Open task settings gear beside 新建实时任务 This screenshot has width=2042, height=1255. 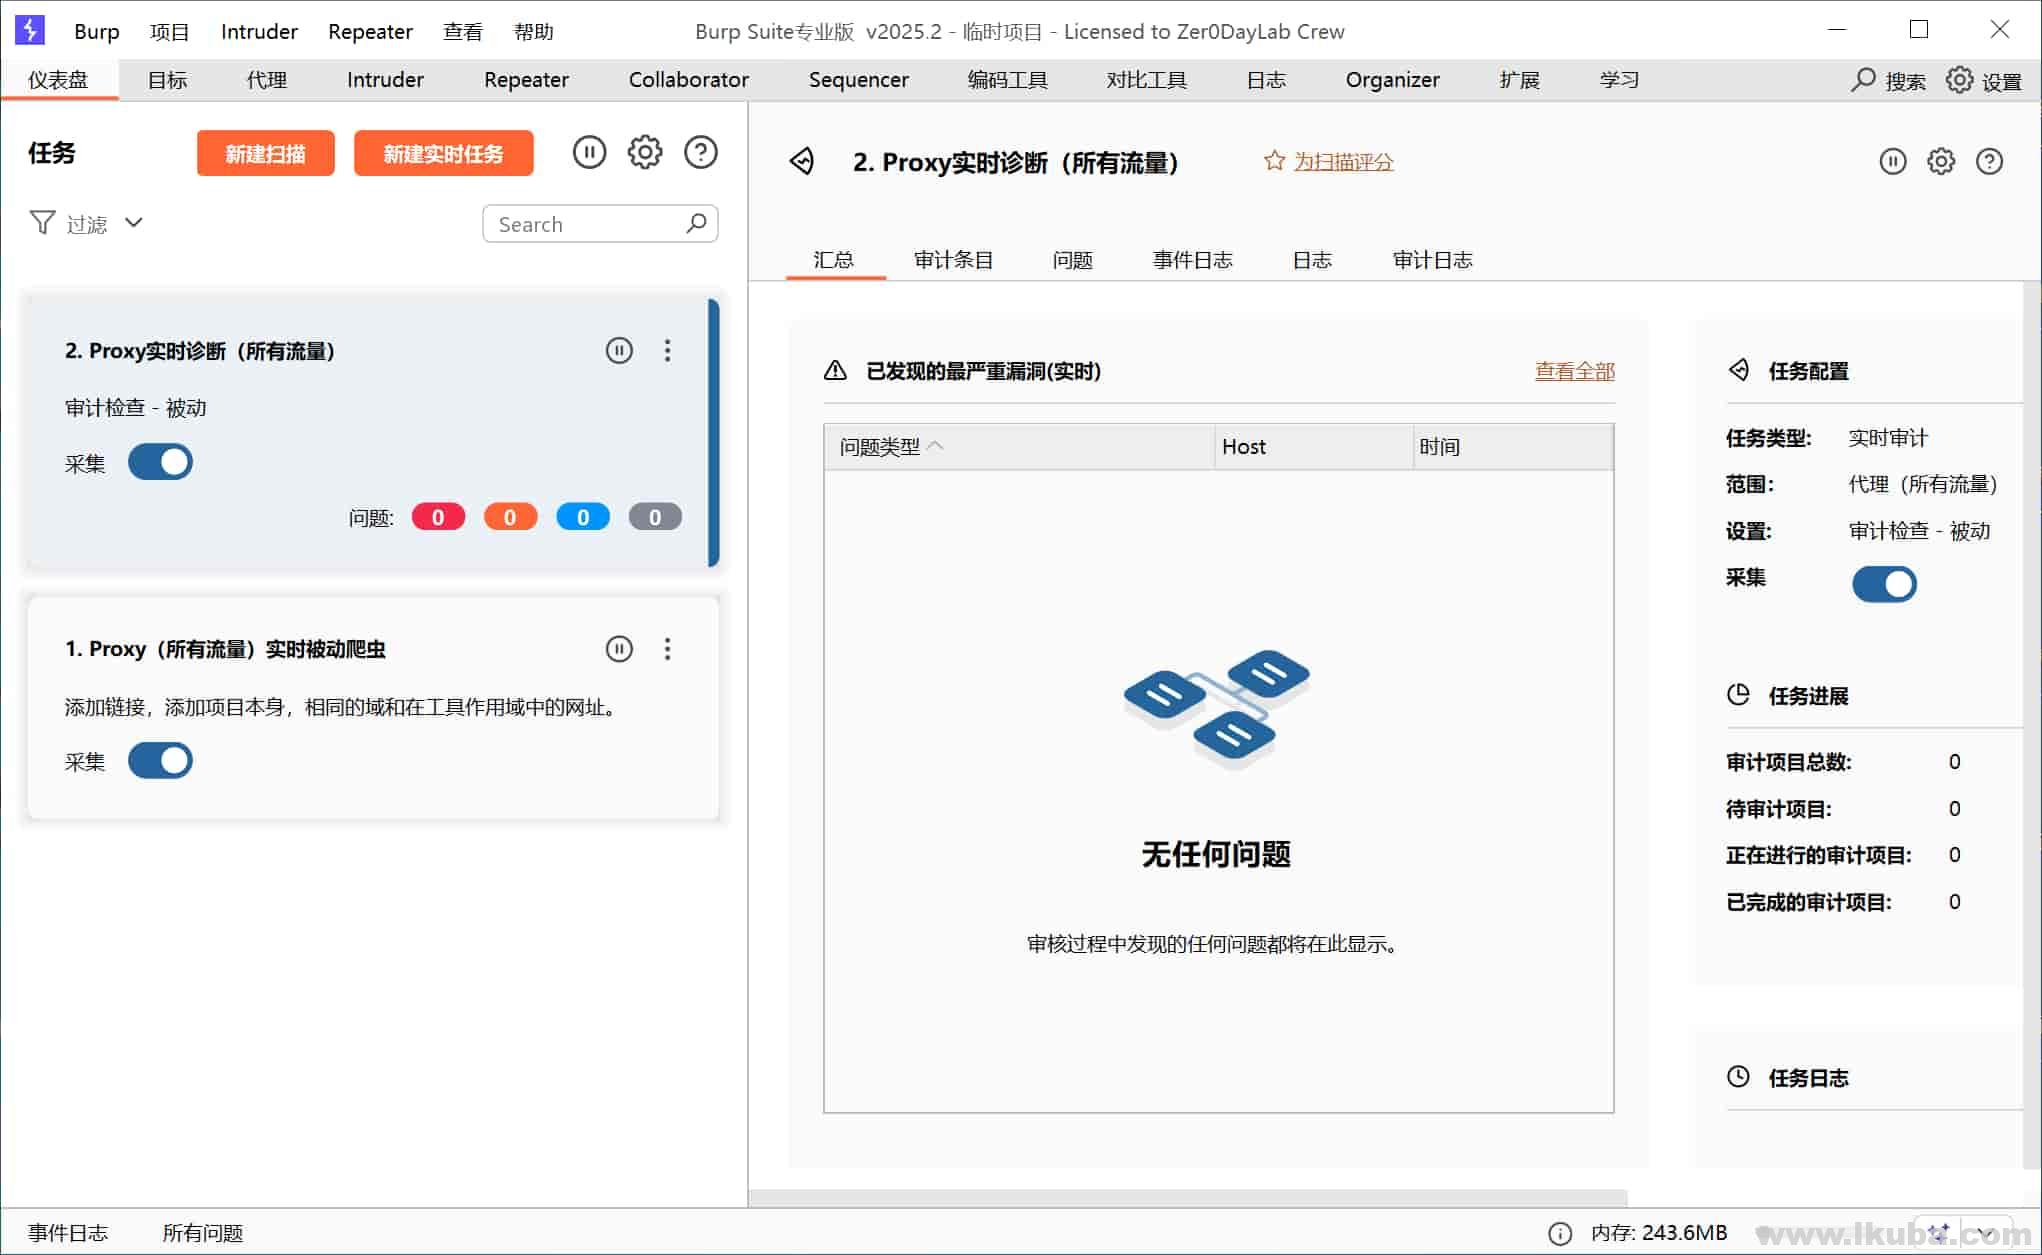645,153
